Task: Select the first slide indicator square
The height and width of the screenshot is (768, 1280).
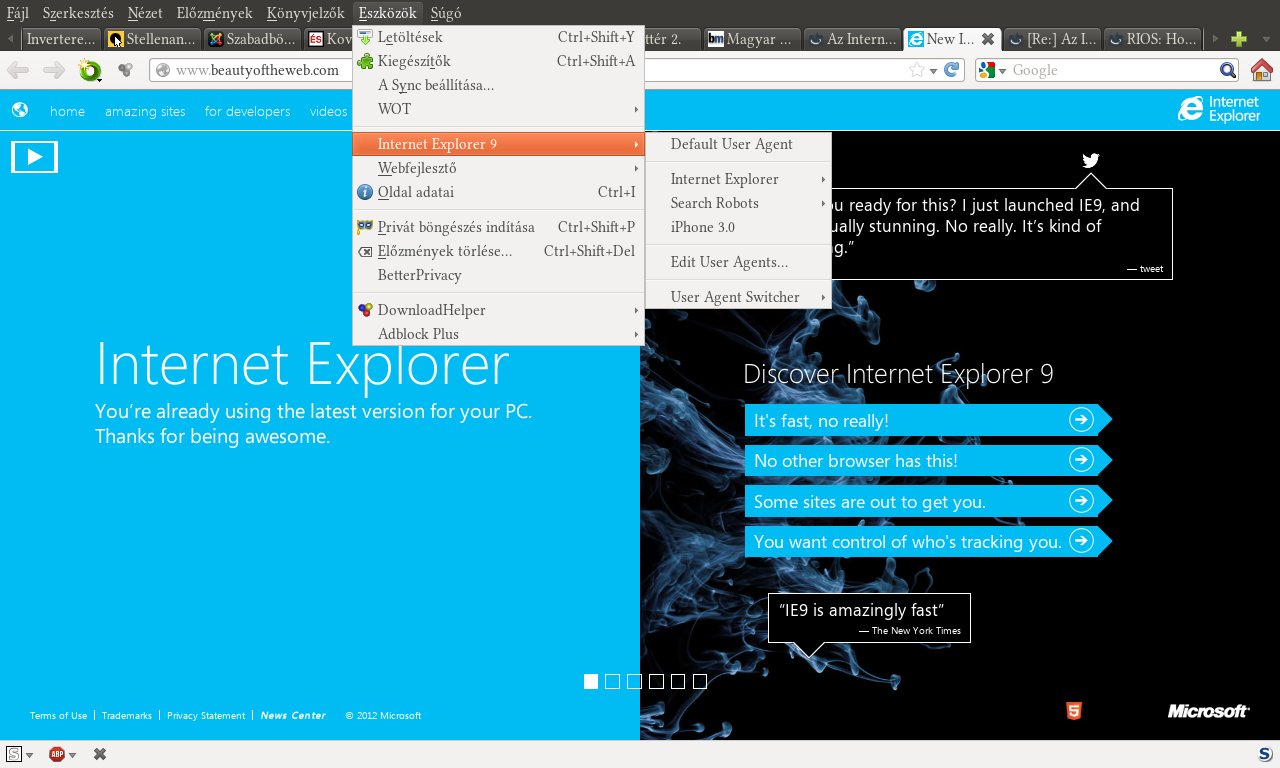Action: point(591,681)
